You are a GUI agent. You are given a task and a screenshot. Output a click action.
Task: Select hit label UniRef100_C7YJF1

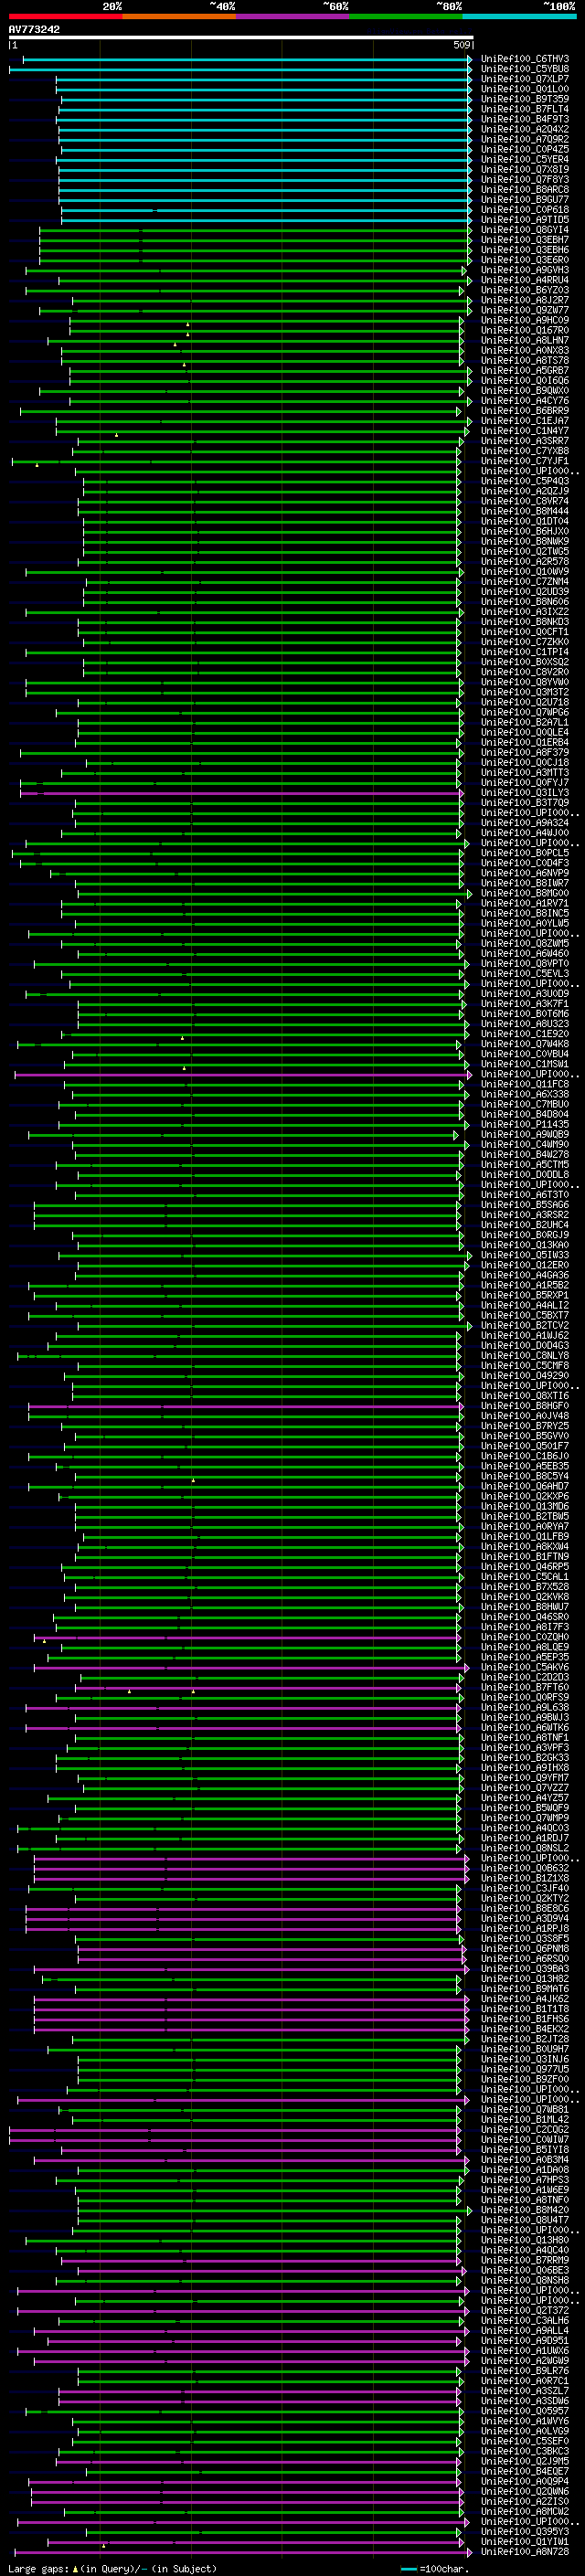[x=525, y=461]
